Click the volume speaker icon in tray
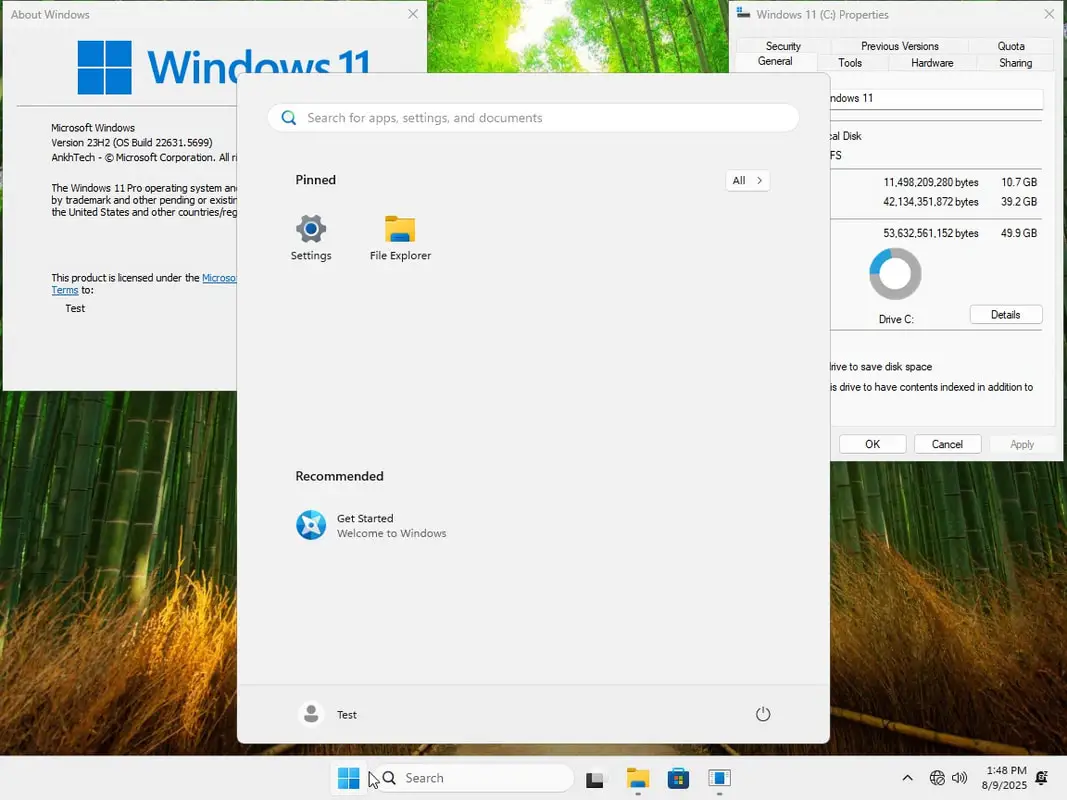The width and height of the screenshot is (1067, 800). (x=960, y=778)
